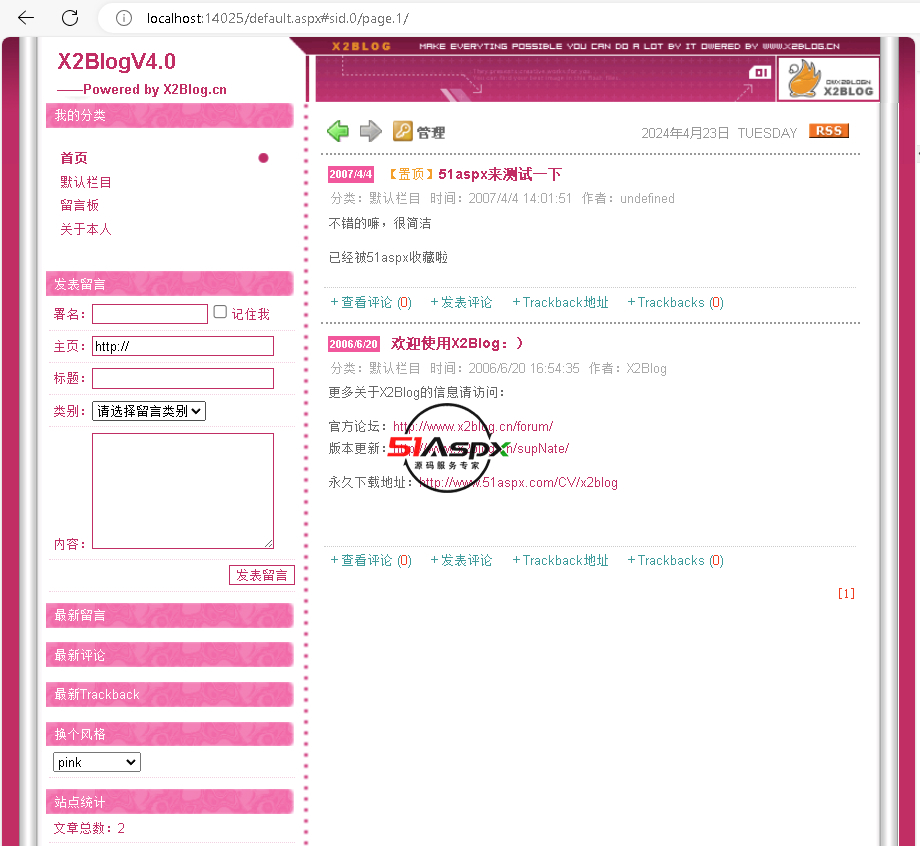920x846 pixels.
Task: Open post title 欢迎使用X2Blog
Action: [456, 343]
